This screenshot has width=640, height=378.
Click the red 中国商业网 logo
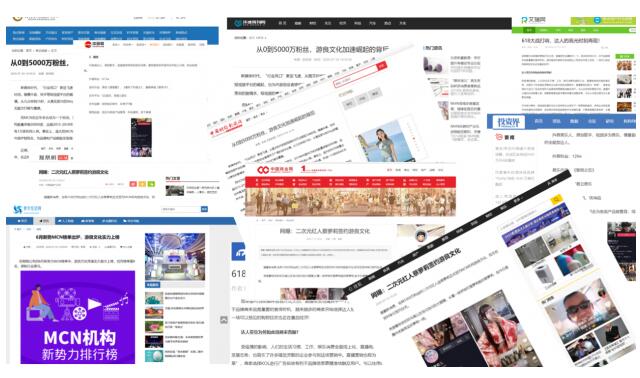coord(275,170)
